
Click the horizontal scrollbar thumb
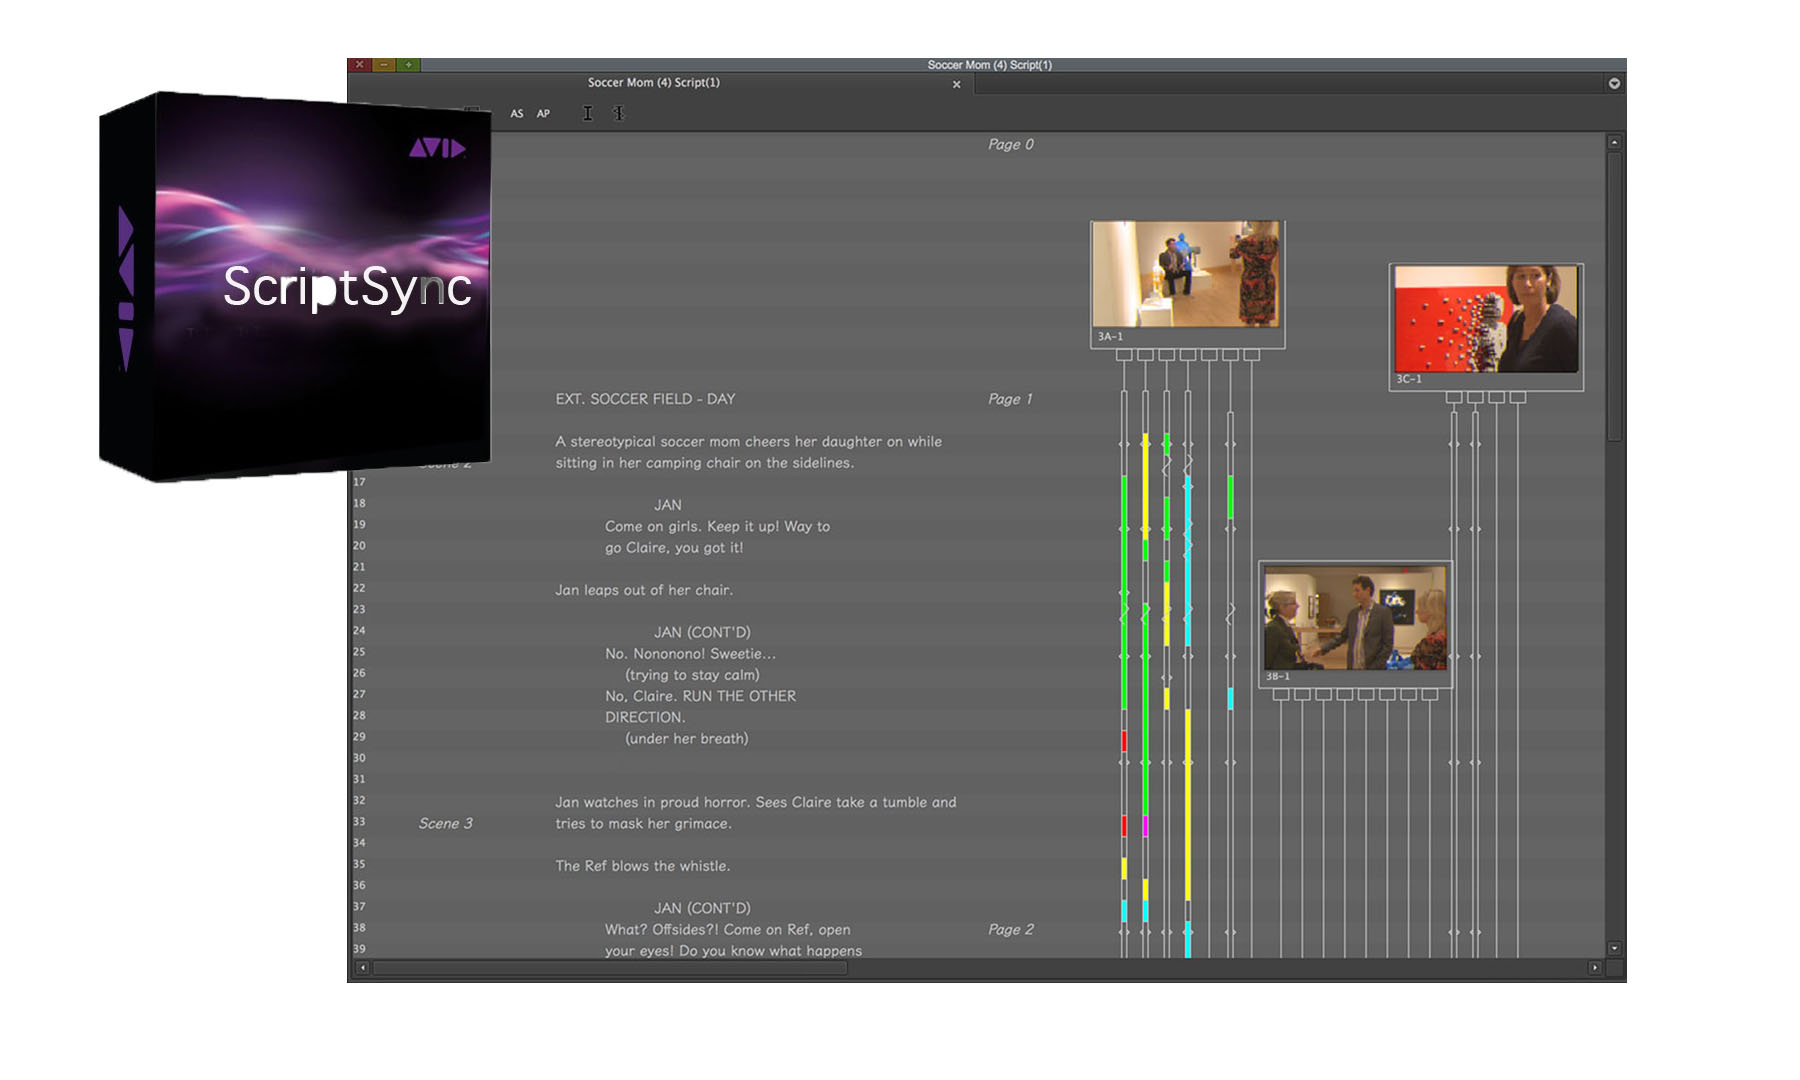(610, 968)
